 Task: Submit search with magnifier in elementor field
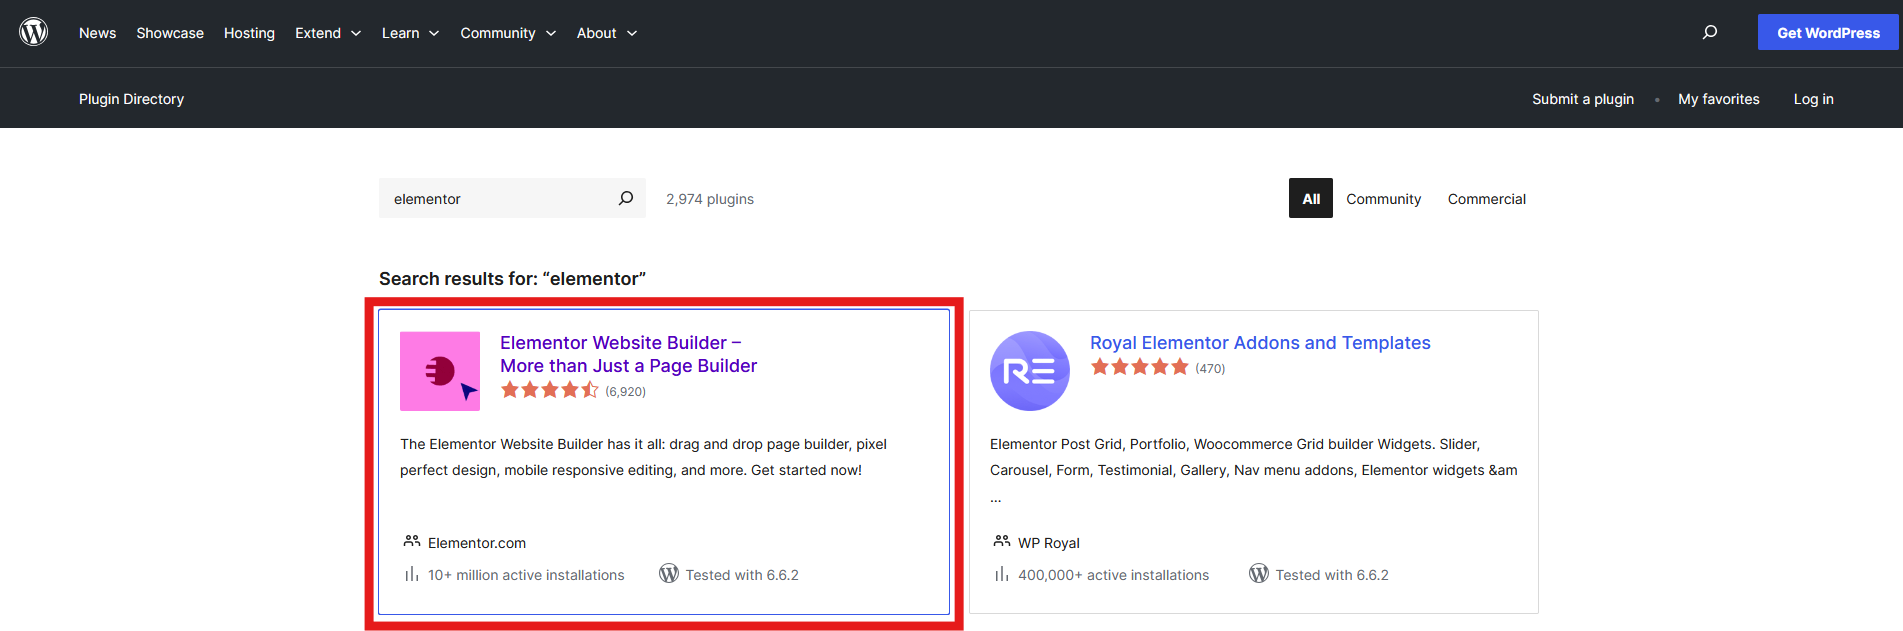point(626,198)
